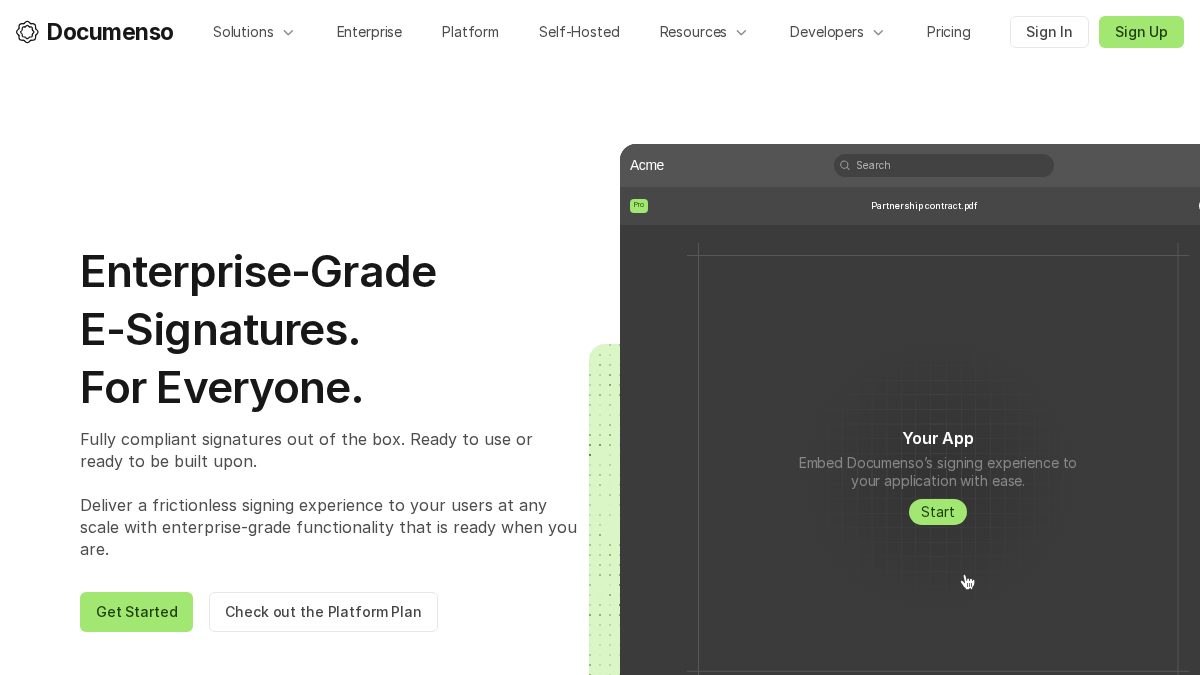Viewport: 1200px width, 675px height.
Task: Go to the Platform page
Action: coord(470,32)
